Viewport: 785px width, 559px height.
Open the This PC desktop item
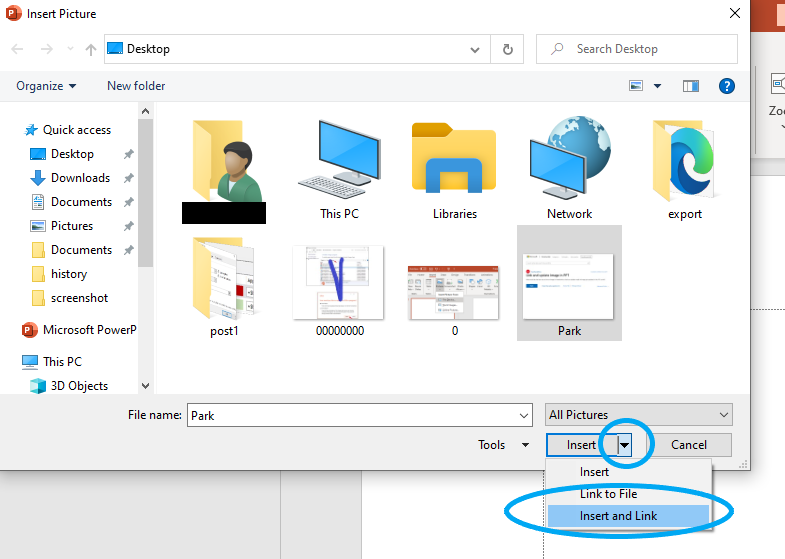pos(339,170)
